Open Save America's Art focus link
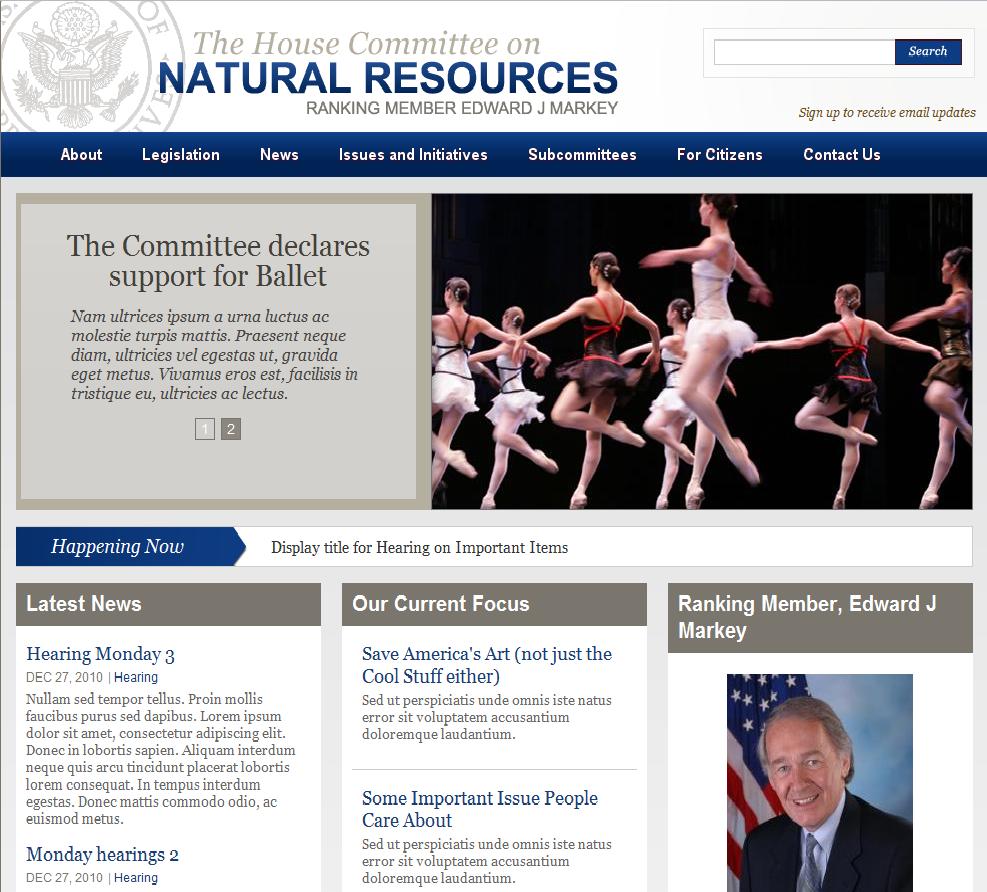Screen dimensions: 987x892 pyautogui.click(x=486, y=665)
